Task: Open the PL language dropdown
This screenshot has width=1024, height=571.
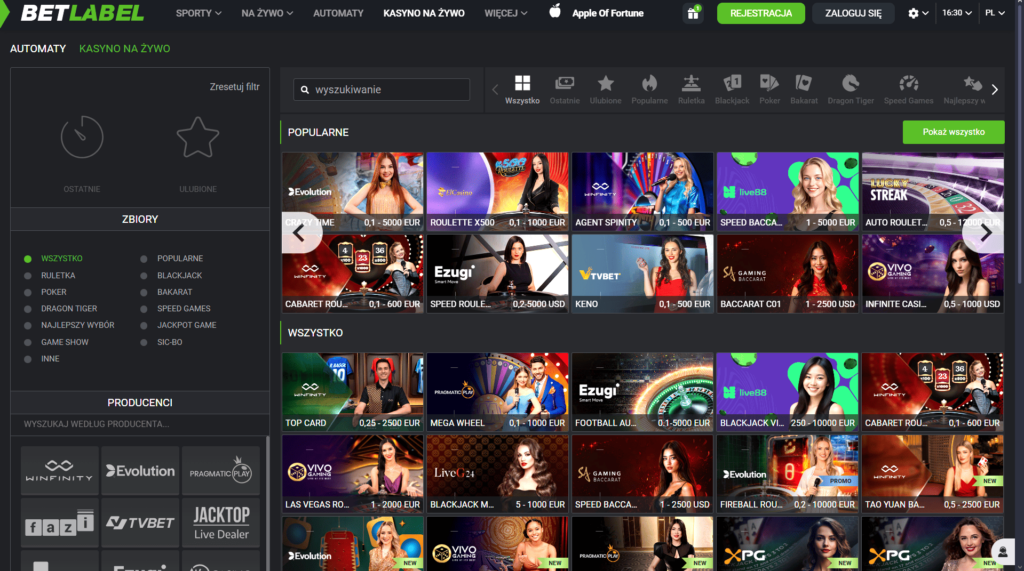Action: coord(995,13)
